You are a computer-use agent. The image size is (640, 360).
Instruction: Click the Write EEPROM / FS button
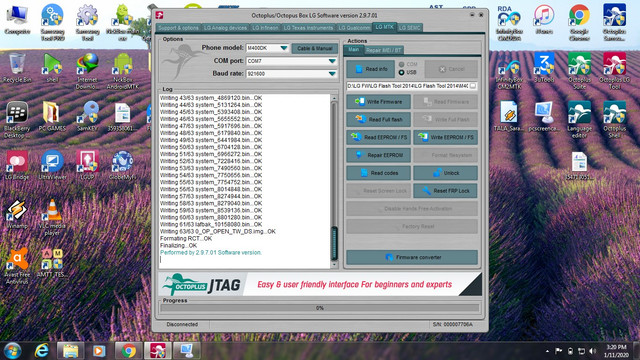pyautogui.click(x=445, y=138)
